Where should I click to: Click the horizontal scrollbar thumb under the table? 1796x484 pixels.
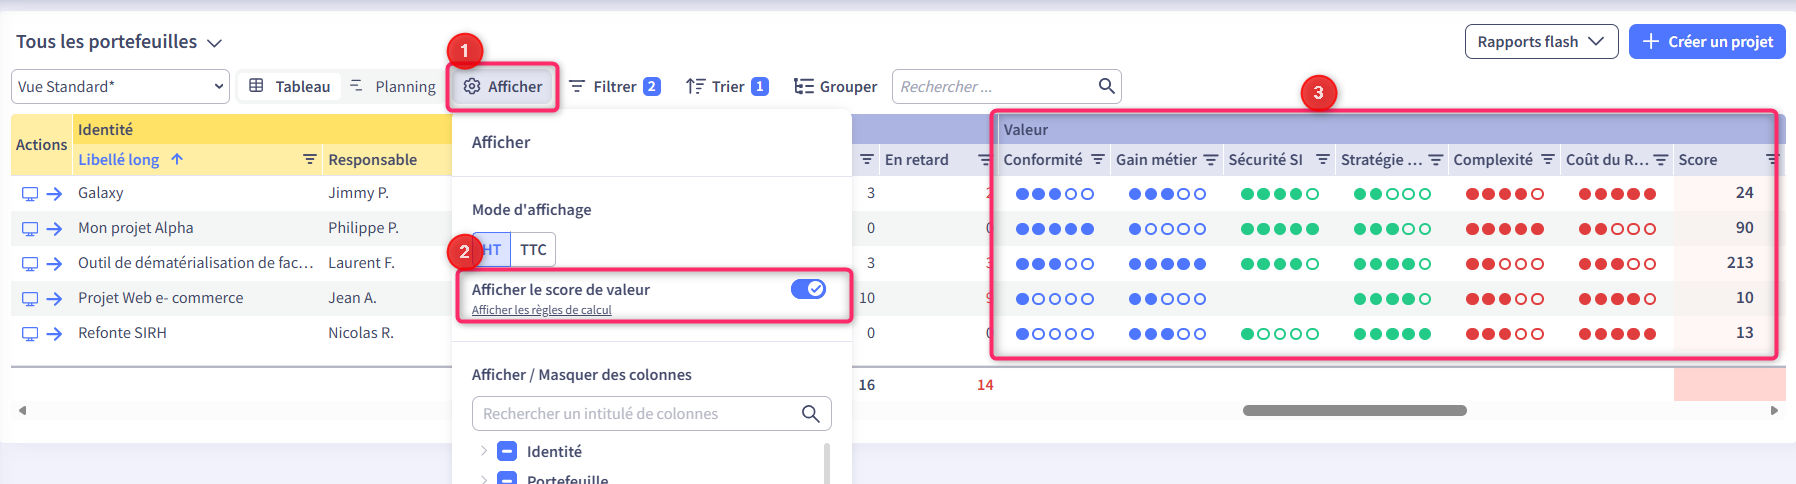1354,410
